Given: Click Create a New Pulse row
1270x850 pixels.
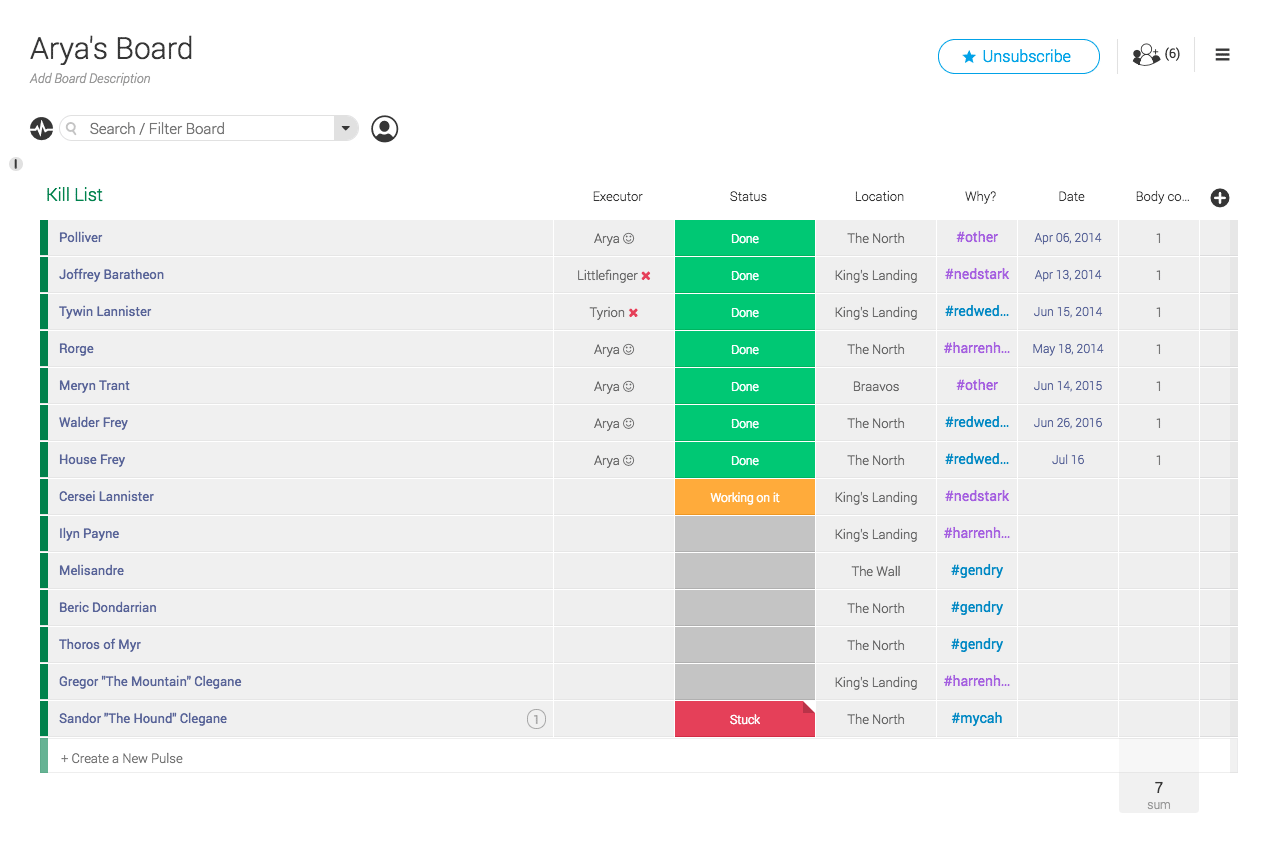Looking at the screenshot, I should pos(122,758).
